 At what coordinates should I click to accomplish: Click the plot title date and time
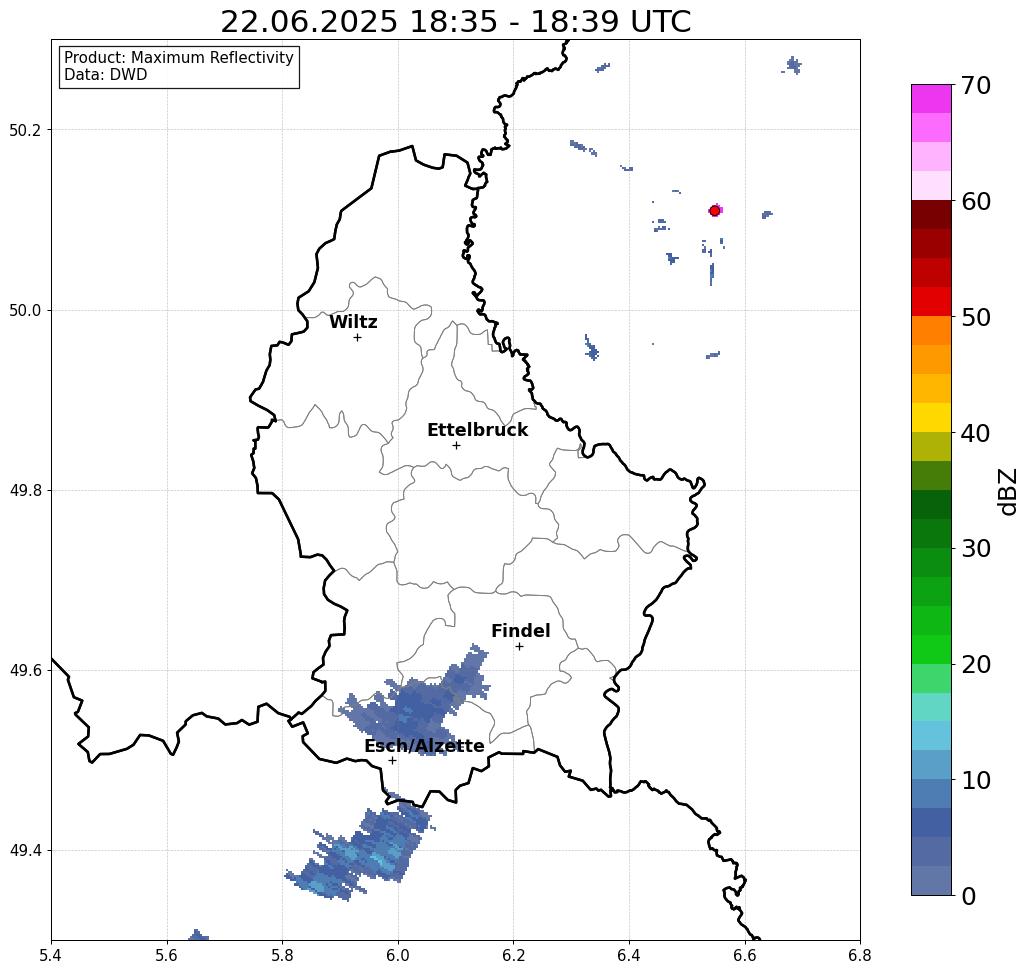point(455,22)
